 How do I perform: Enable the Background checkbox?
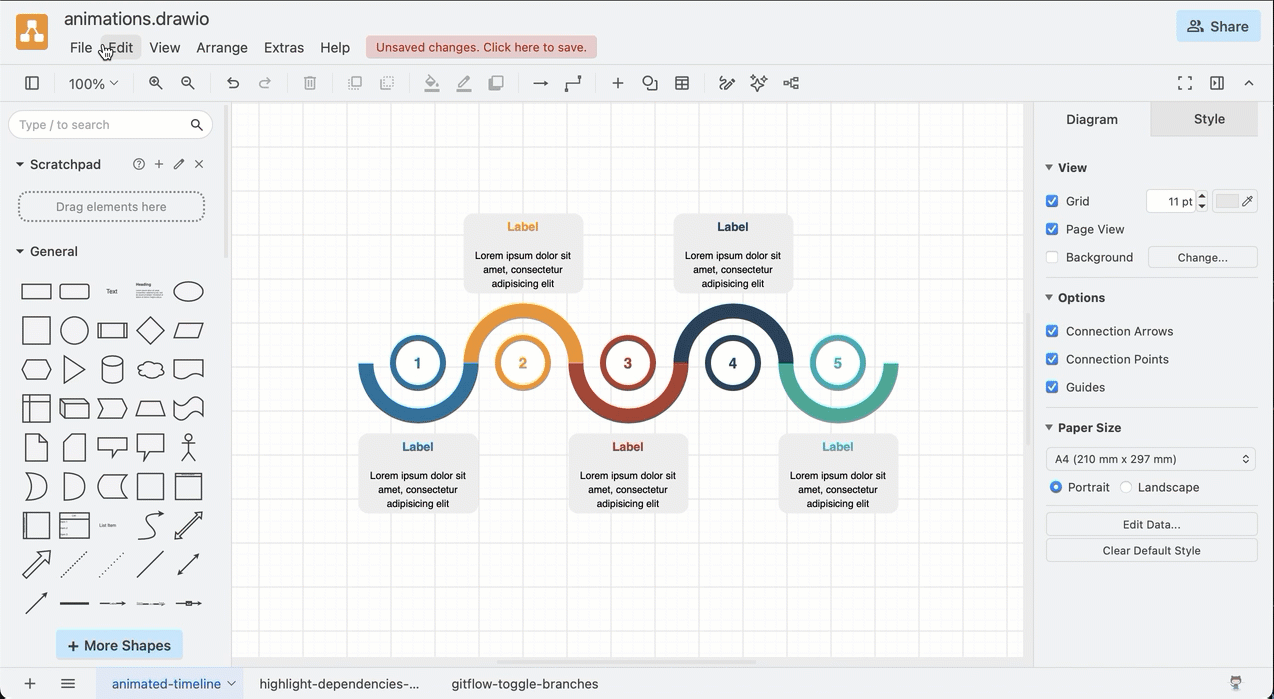(x=1052, y=257)
